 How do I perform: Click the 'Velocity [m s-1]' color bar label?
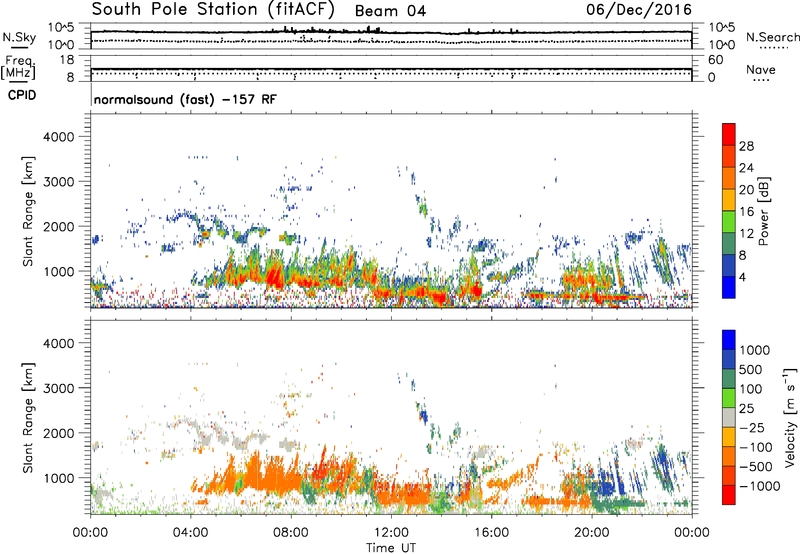[790, 417]
